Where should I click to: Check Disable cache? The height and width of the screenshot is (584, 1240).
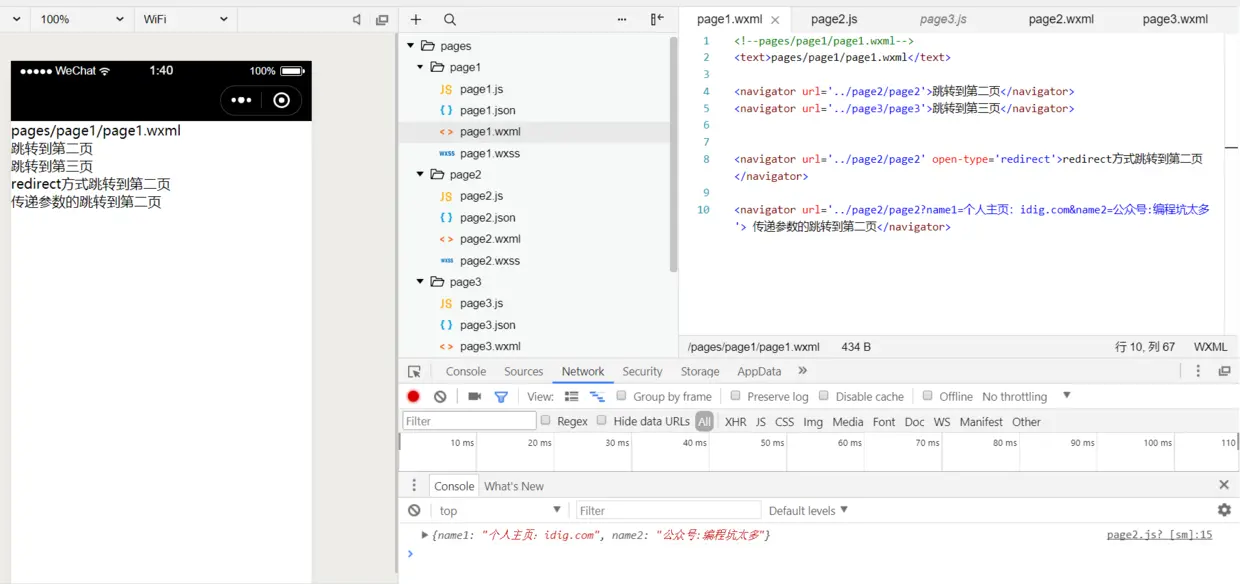click(x=824, y=396)
